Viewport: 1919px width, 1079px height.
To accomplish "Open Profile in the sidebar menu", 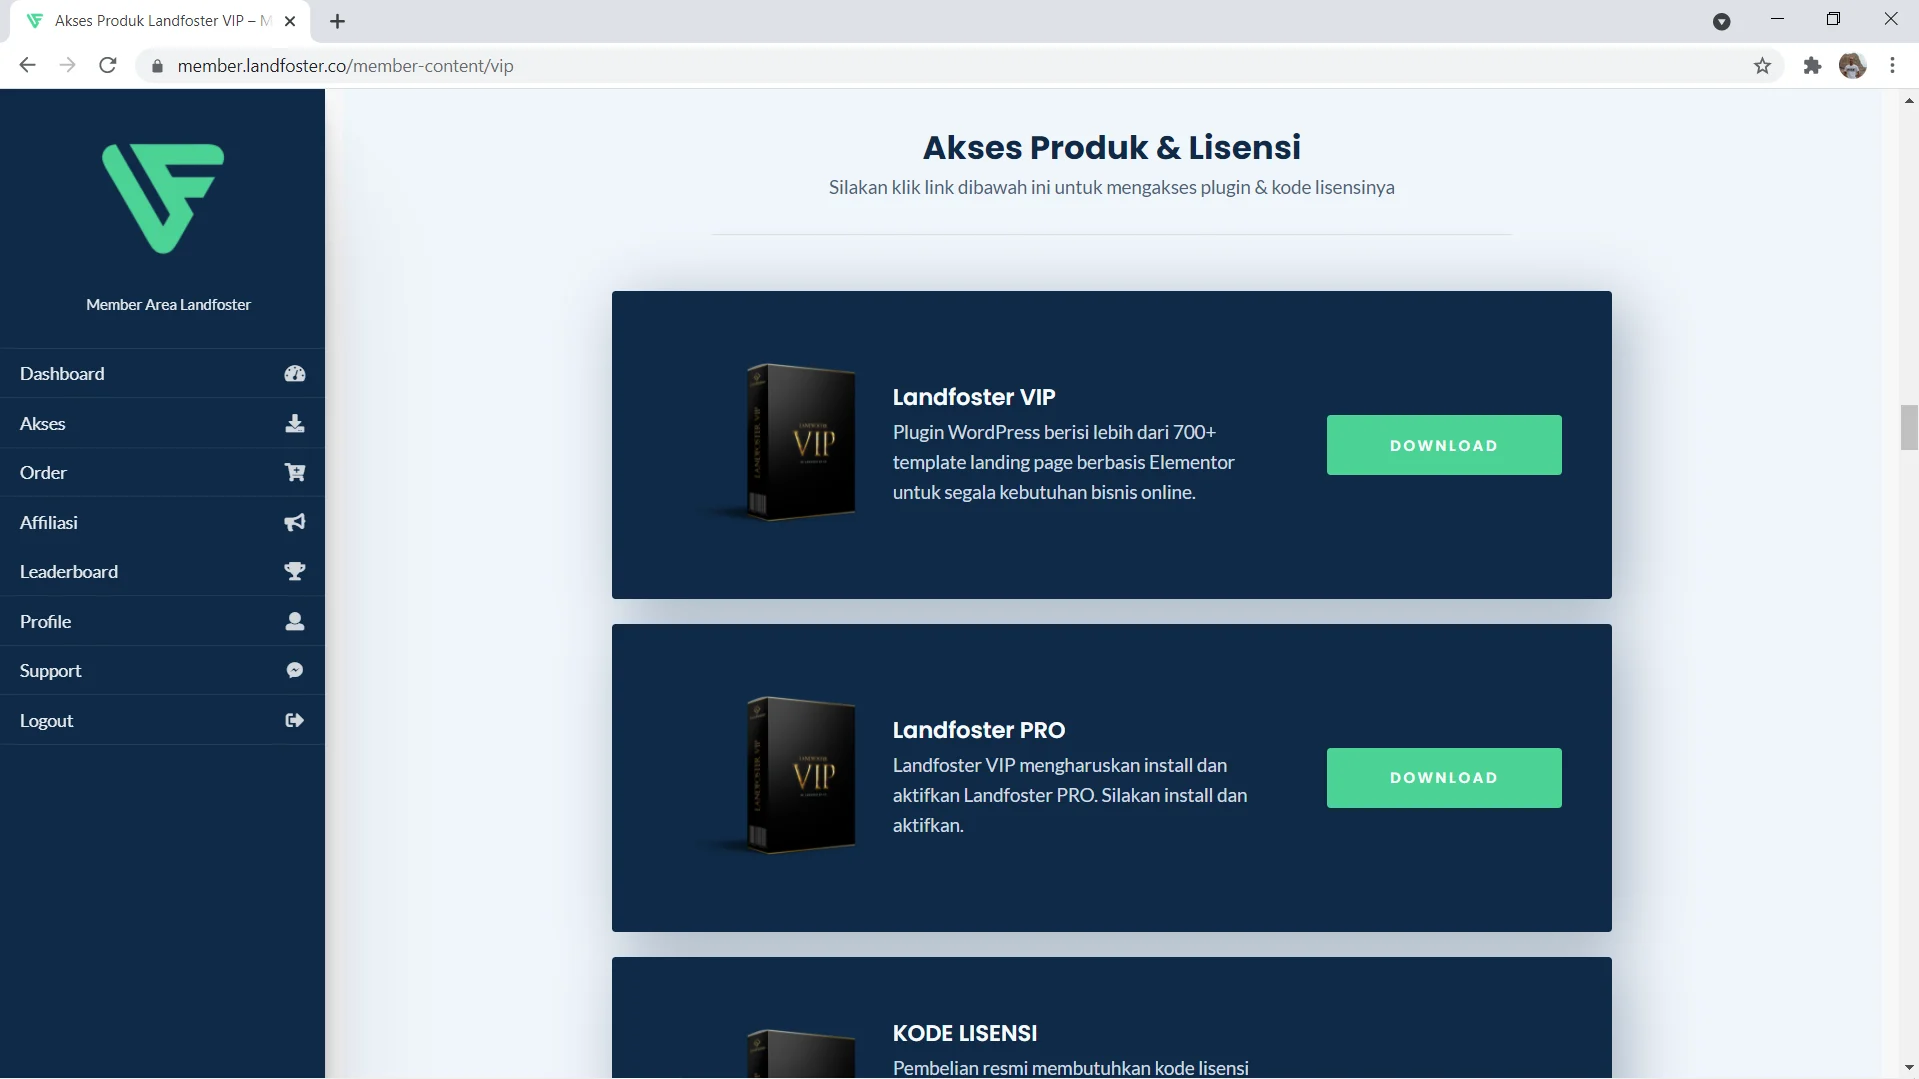I will (x=162, y=622).
